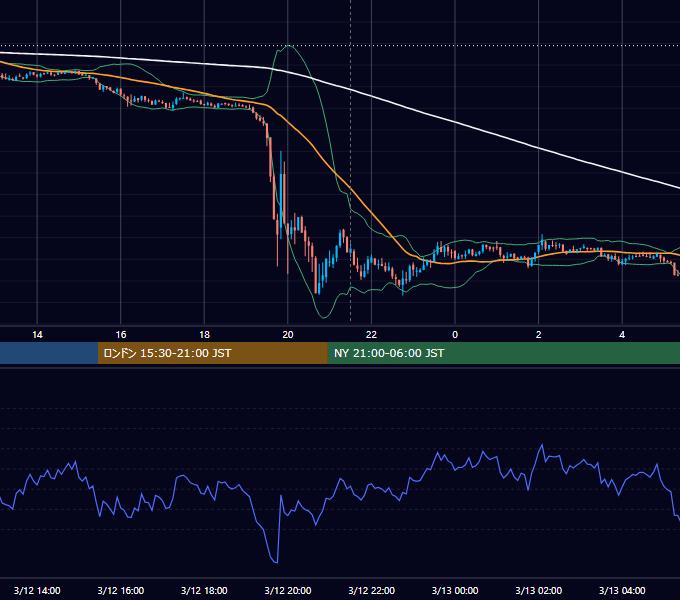Image resolution: width=680 pixels, height=600 pixels.
Task: Click the 3/13 00:00 date label
Action: [455, 590]
